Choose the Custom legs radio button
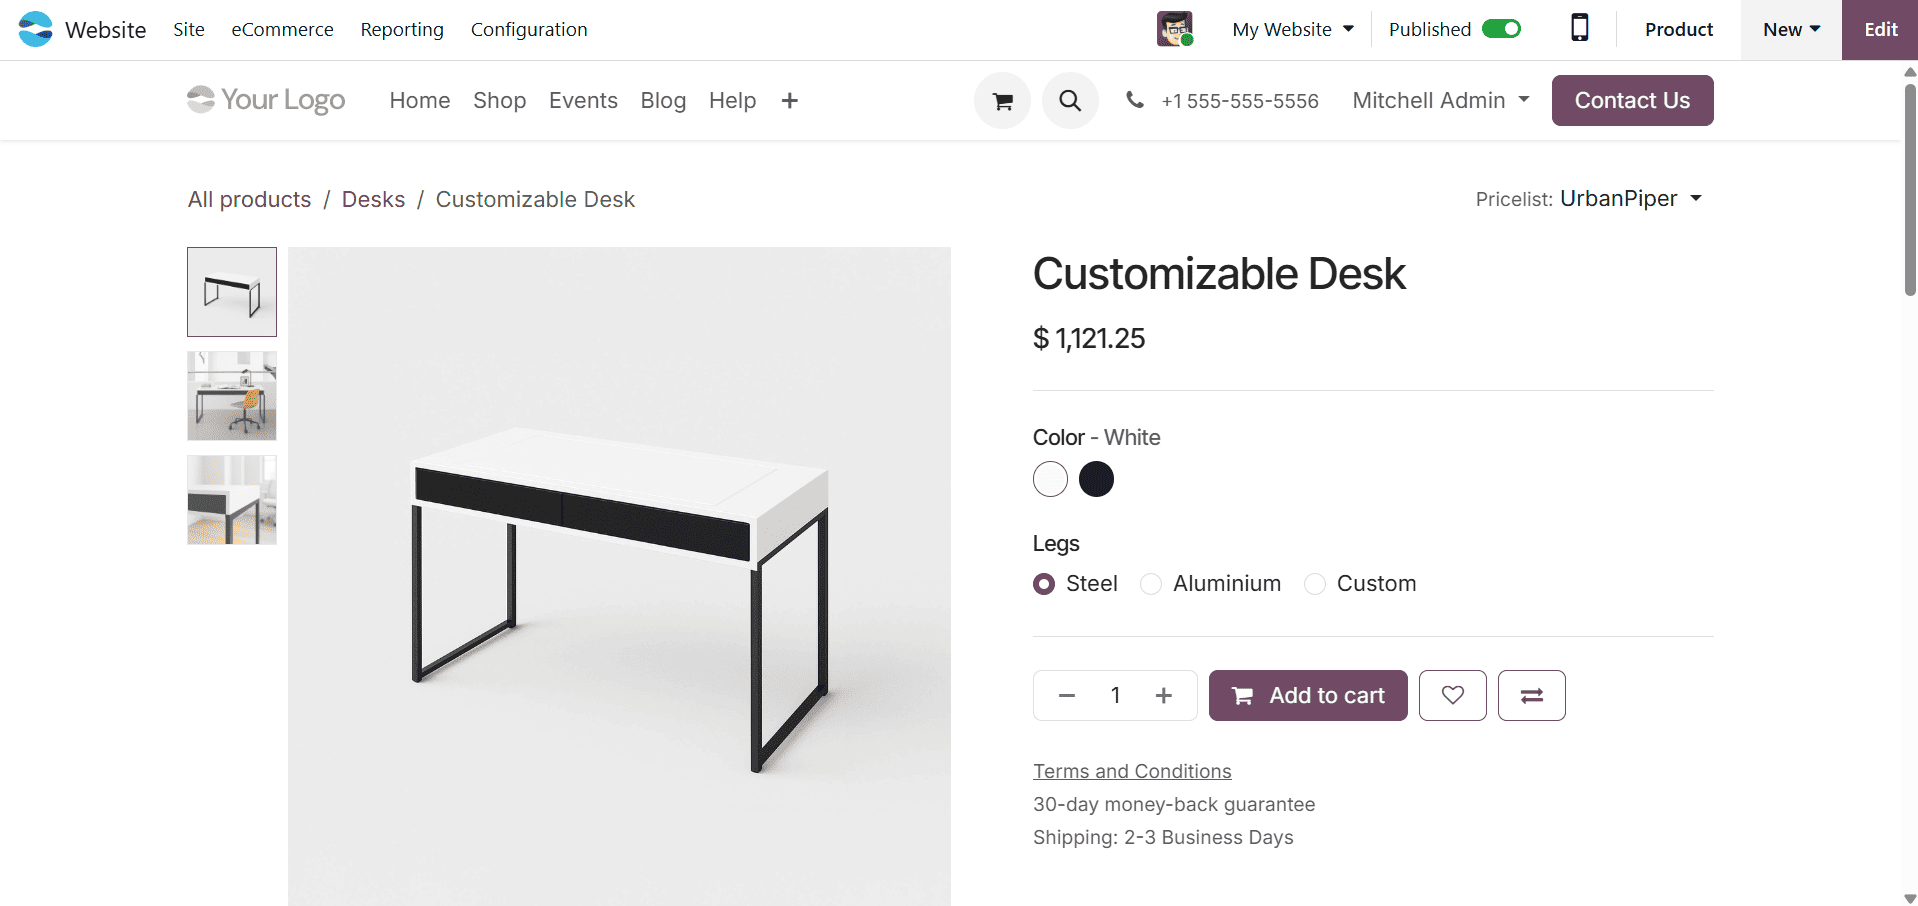Image resolution: width=1918 pixels, height=906 pixels. pos(1314,584)
